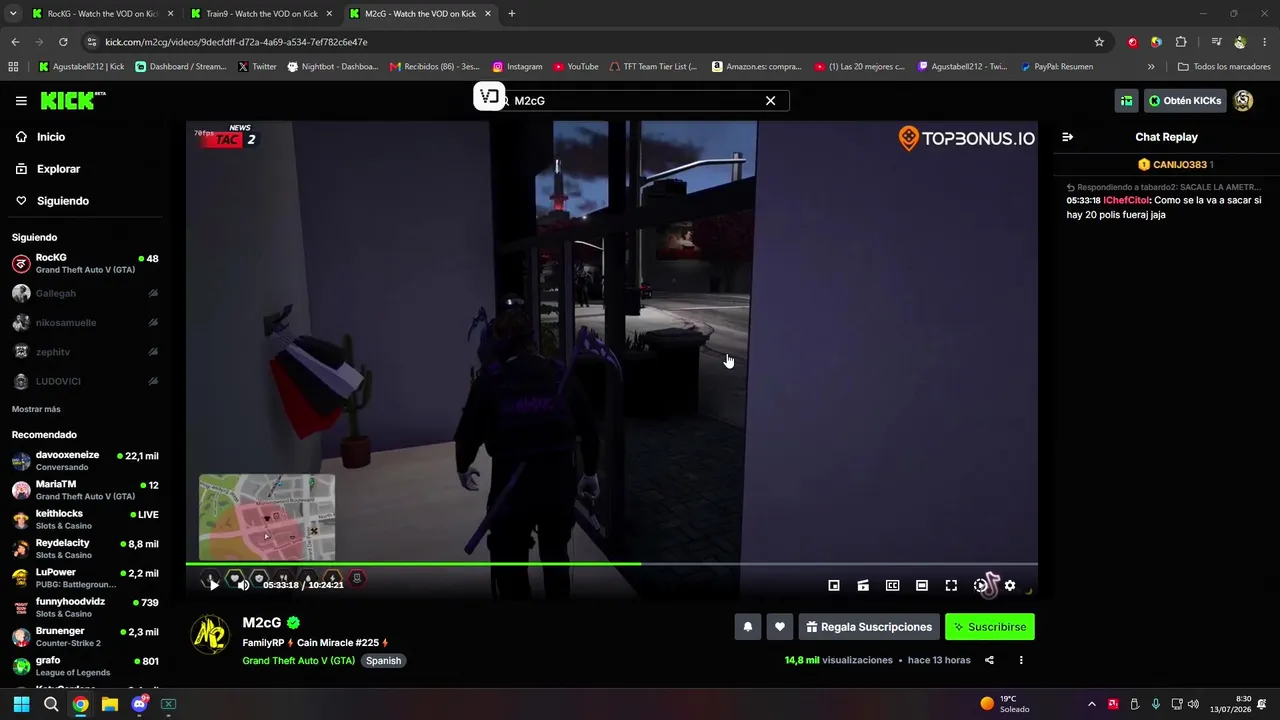Open video settings gear
The image size is (1280, 720).
(x=1010, y=586)
